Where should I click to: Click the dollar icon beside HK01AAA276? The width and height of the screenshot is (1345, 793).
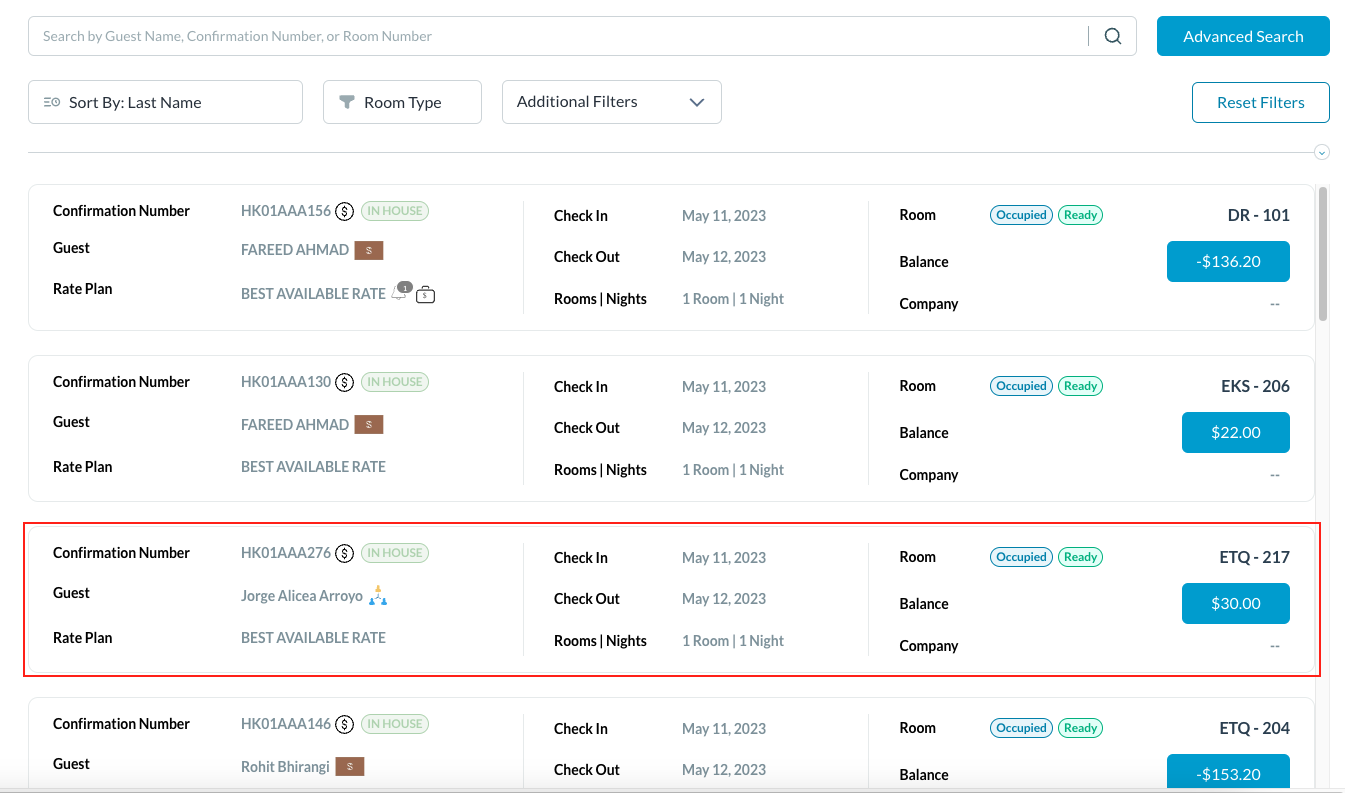345,553
